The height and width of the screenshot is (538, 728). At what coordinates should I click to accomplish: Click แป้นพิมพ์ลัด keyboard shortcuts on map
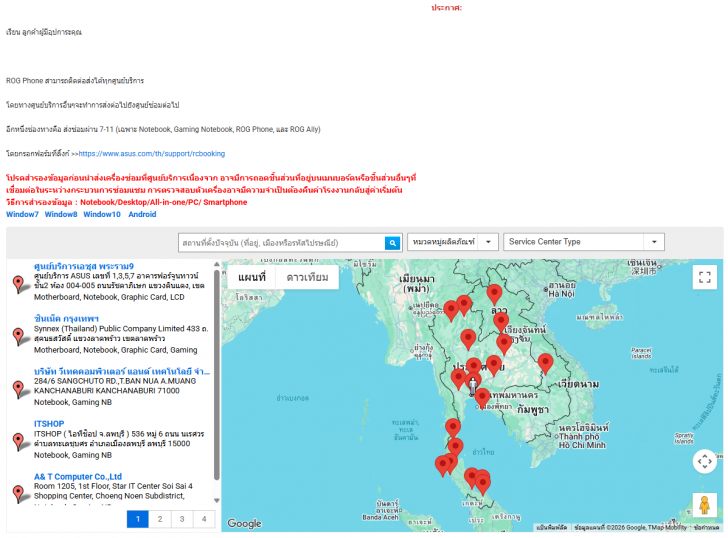[552, 528]
